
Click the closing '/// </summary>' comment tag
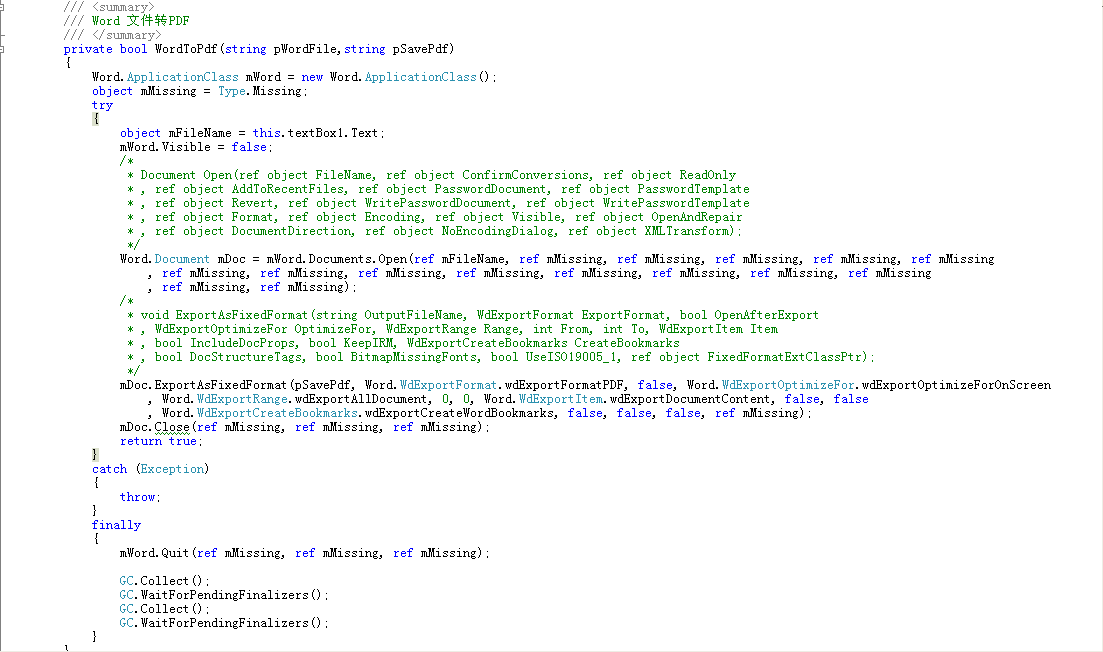113,35
